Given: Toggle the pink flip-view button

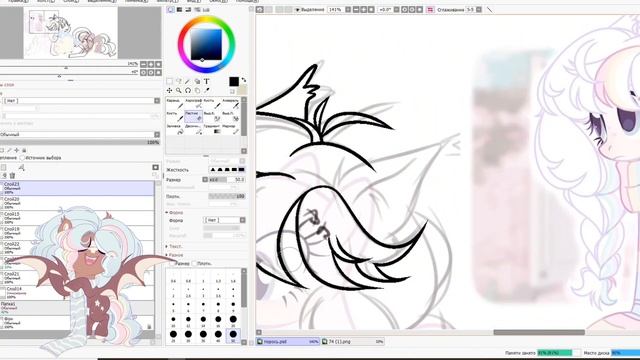Looking at the screenshot, I should [430, 9].
